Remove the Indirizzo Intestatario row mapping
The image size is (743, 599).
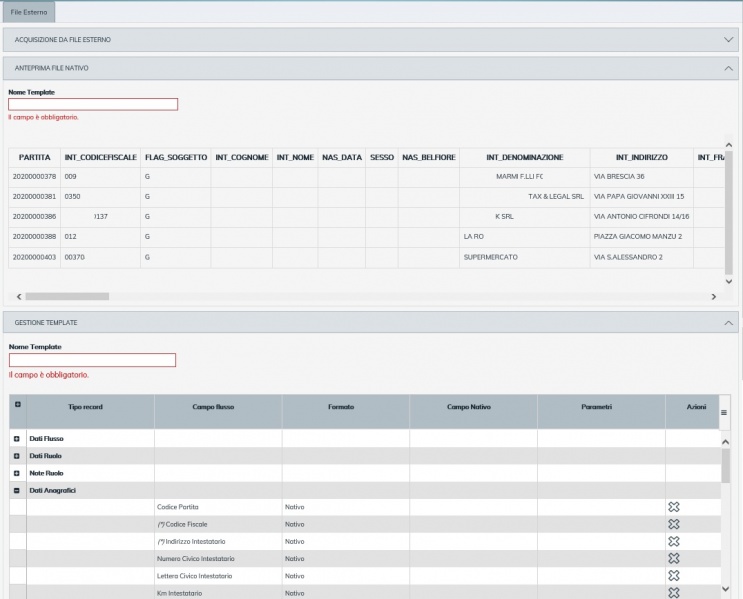click(673, 541)
